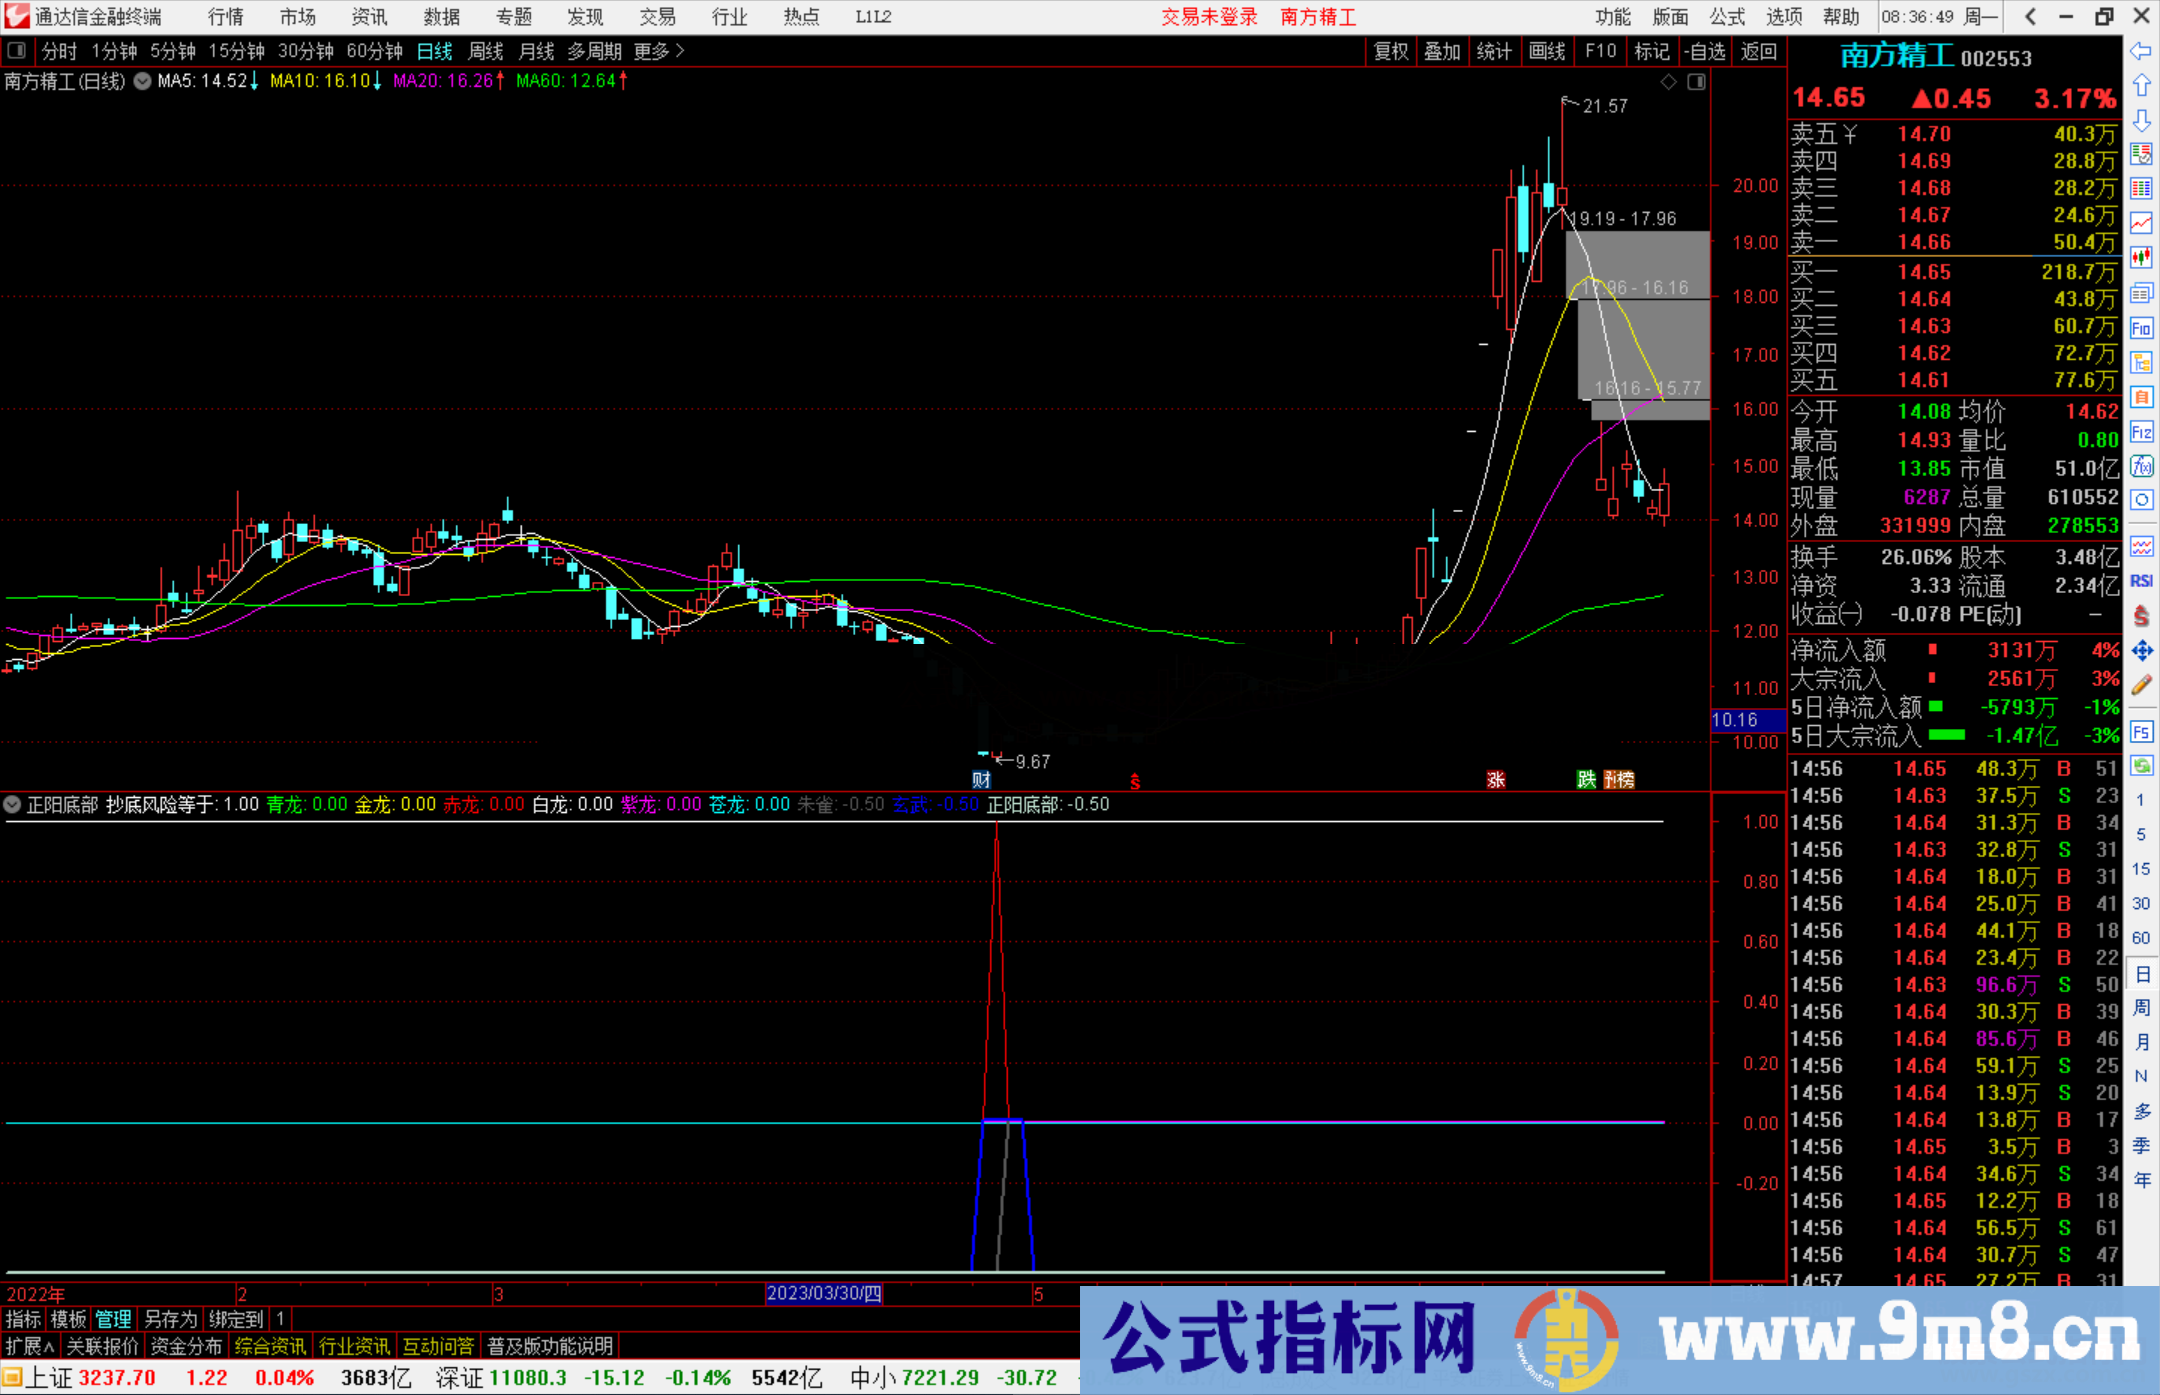Toggle 叠加 overlay mode on the toolbar

tap(1443, 51)
